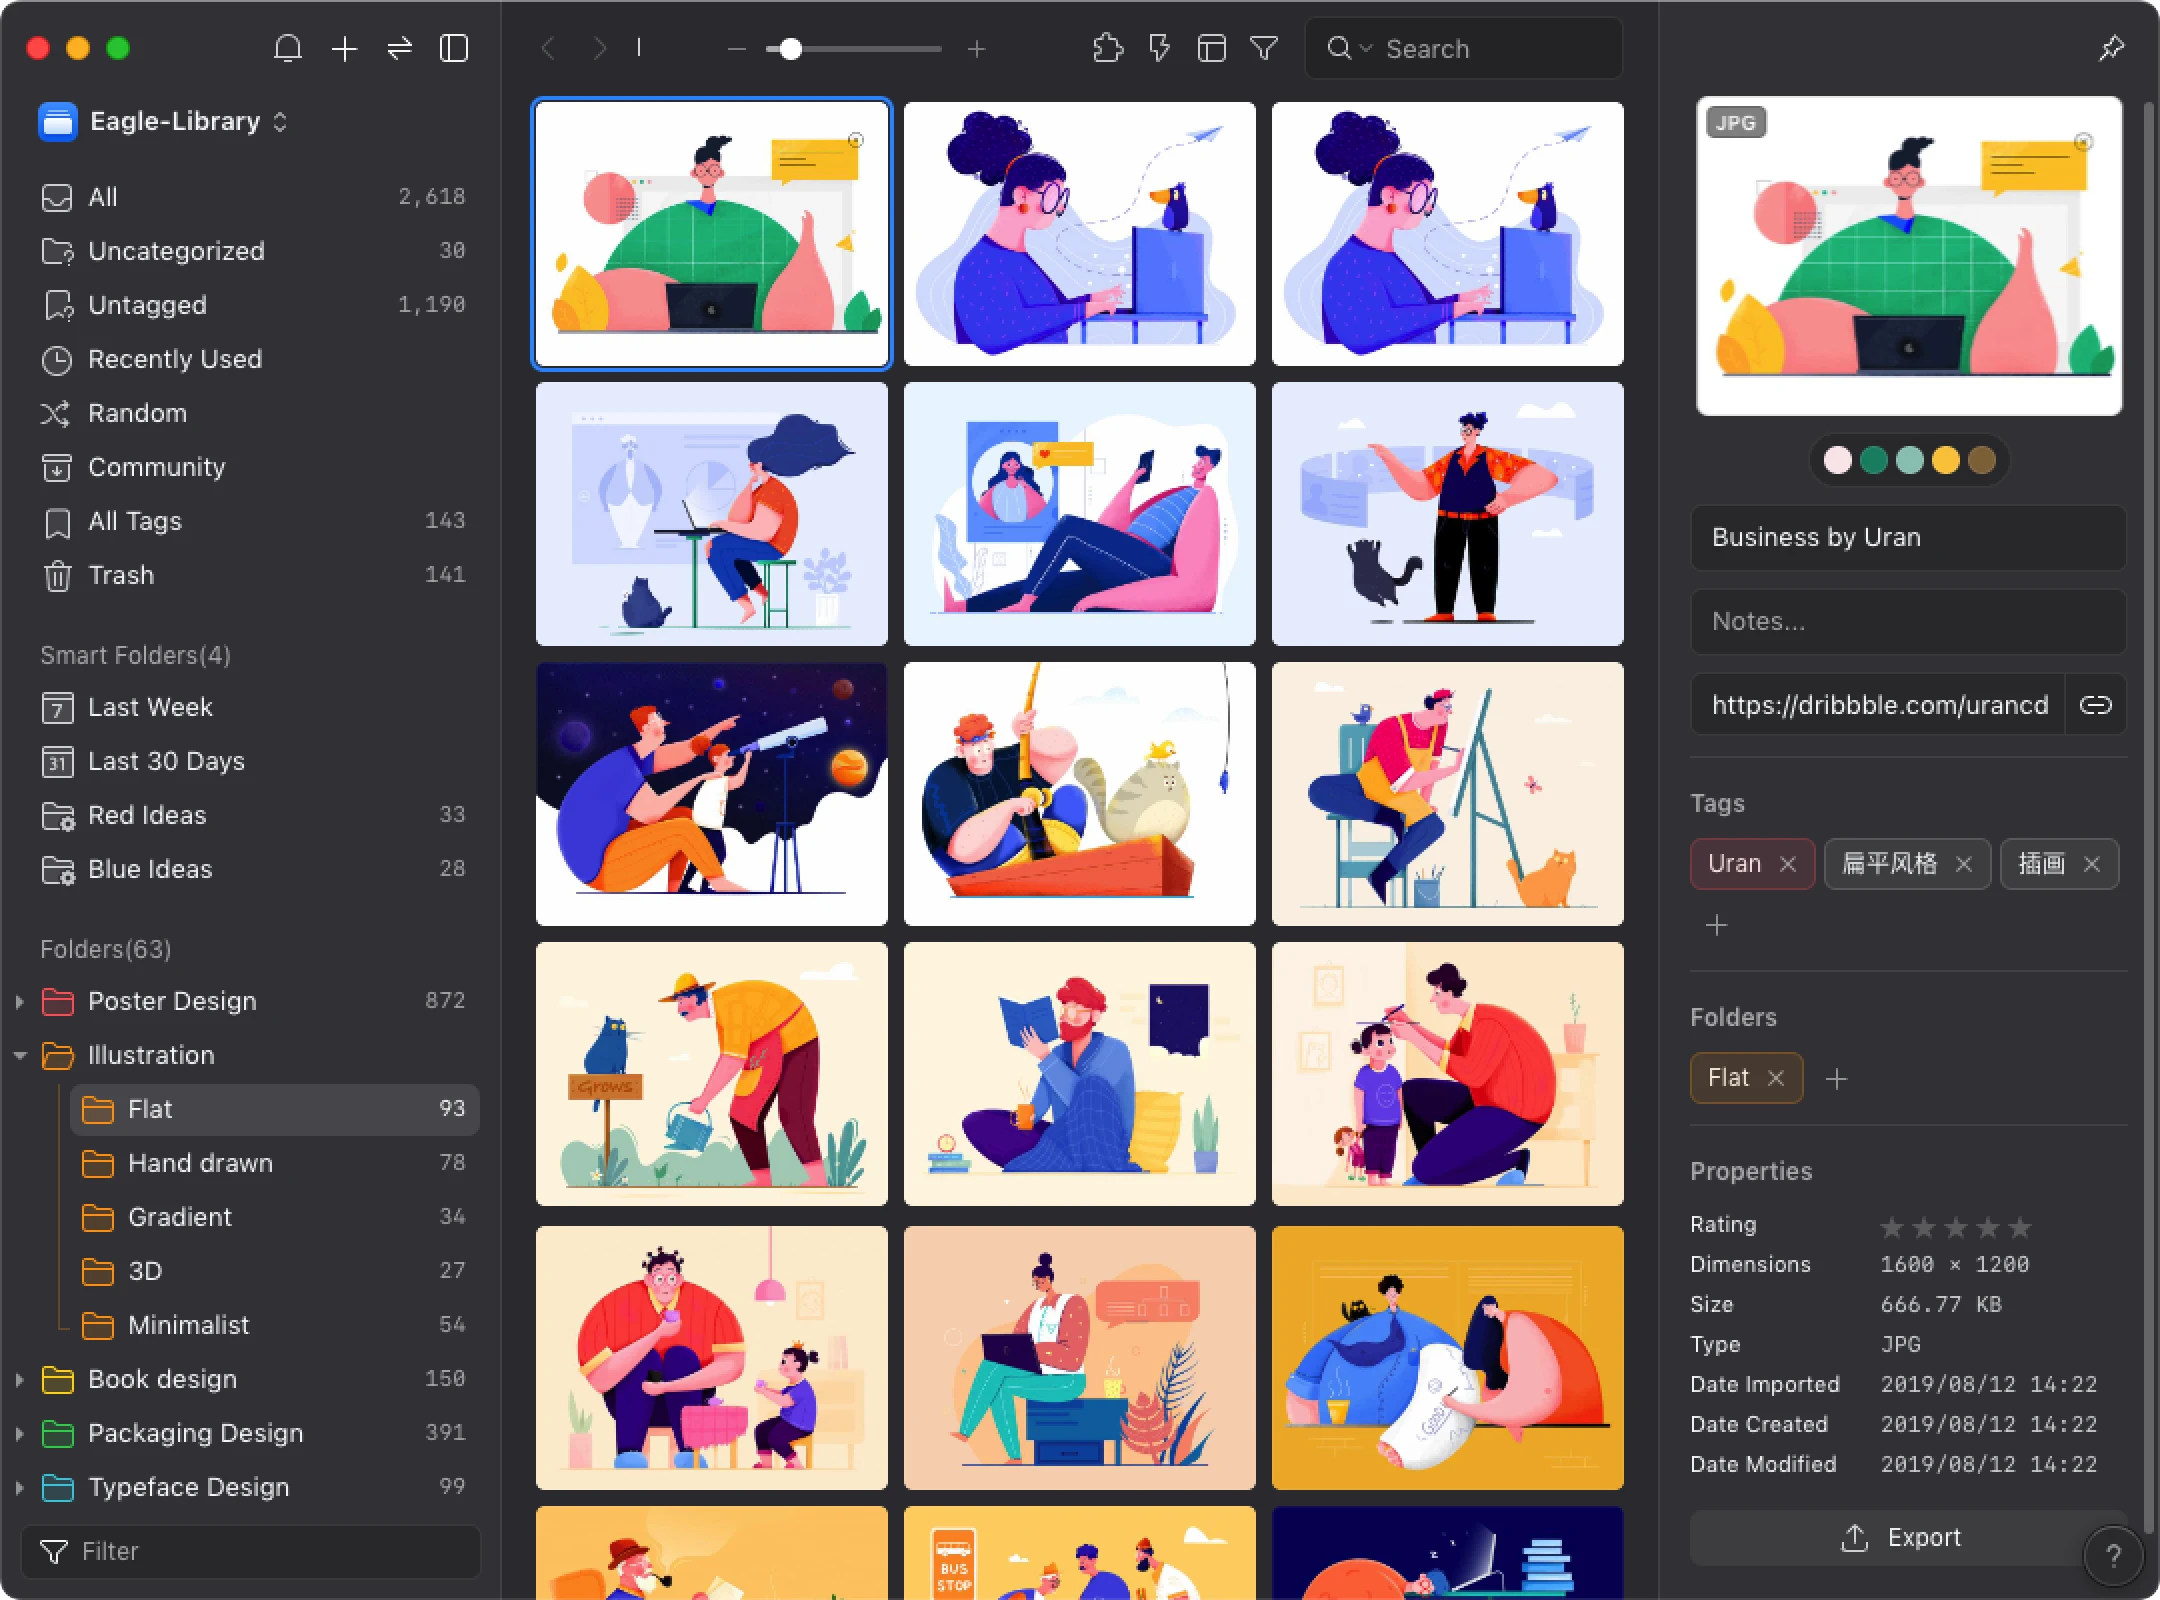This screenshot has width=2160, height=1600.
Task: Set rating to one star
Action: [x=1892, y=1226]
